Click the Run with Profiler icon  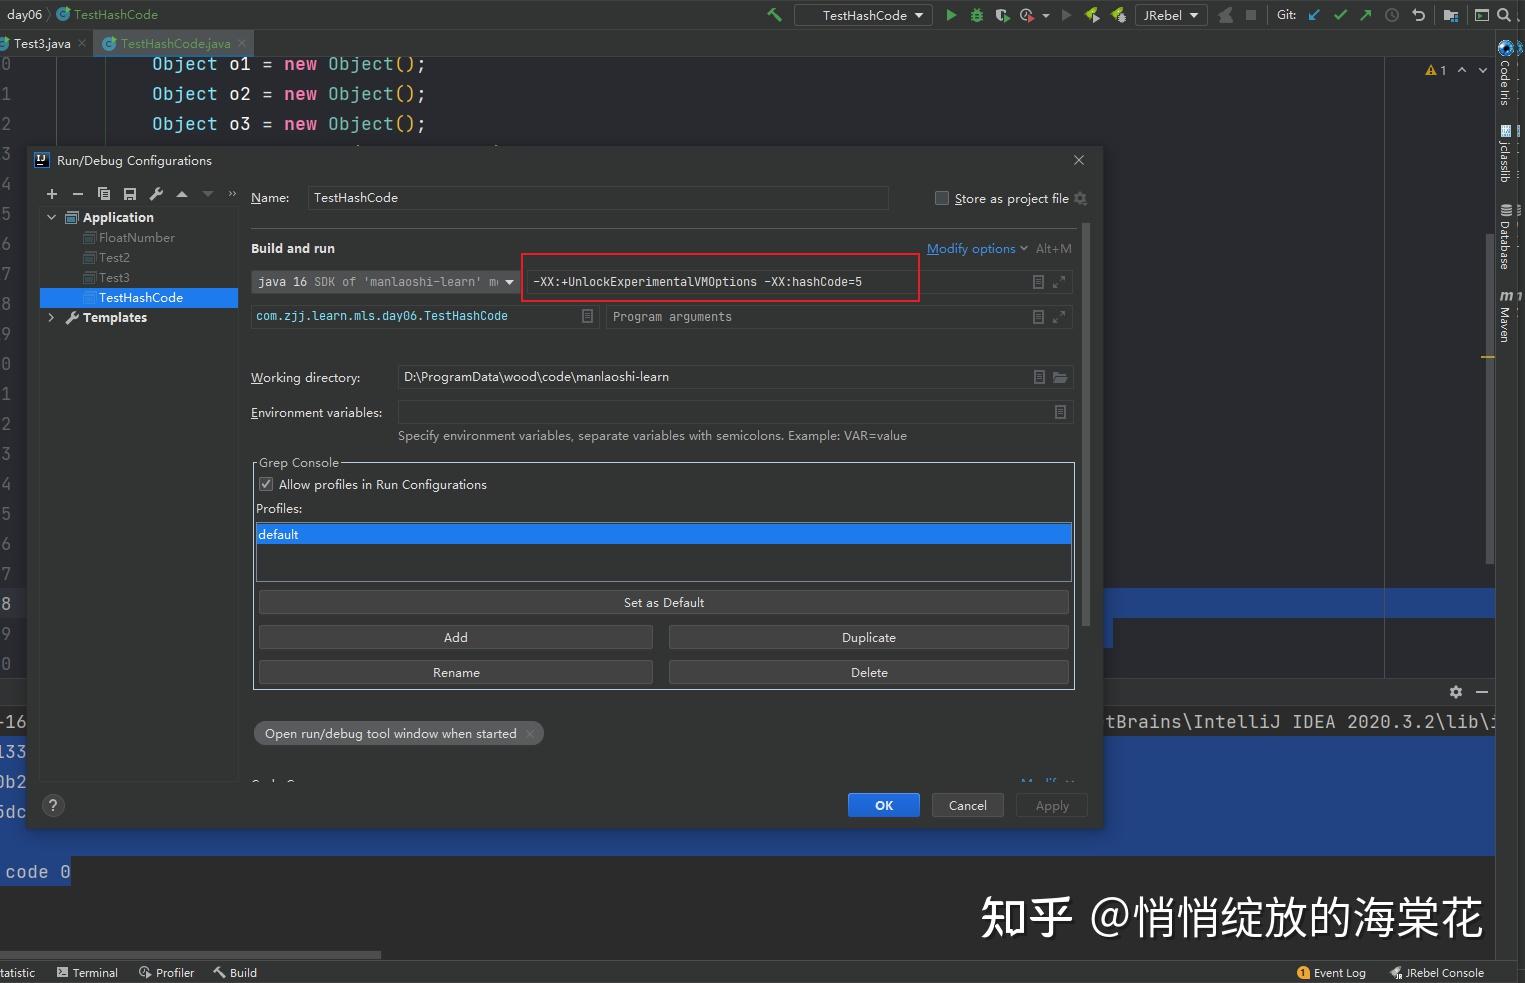1027,15
